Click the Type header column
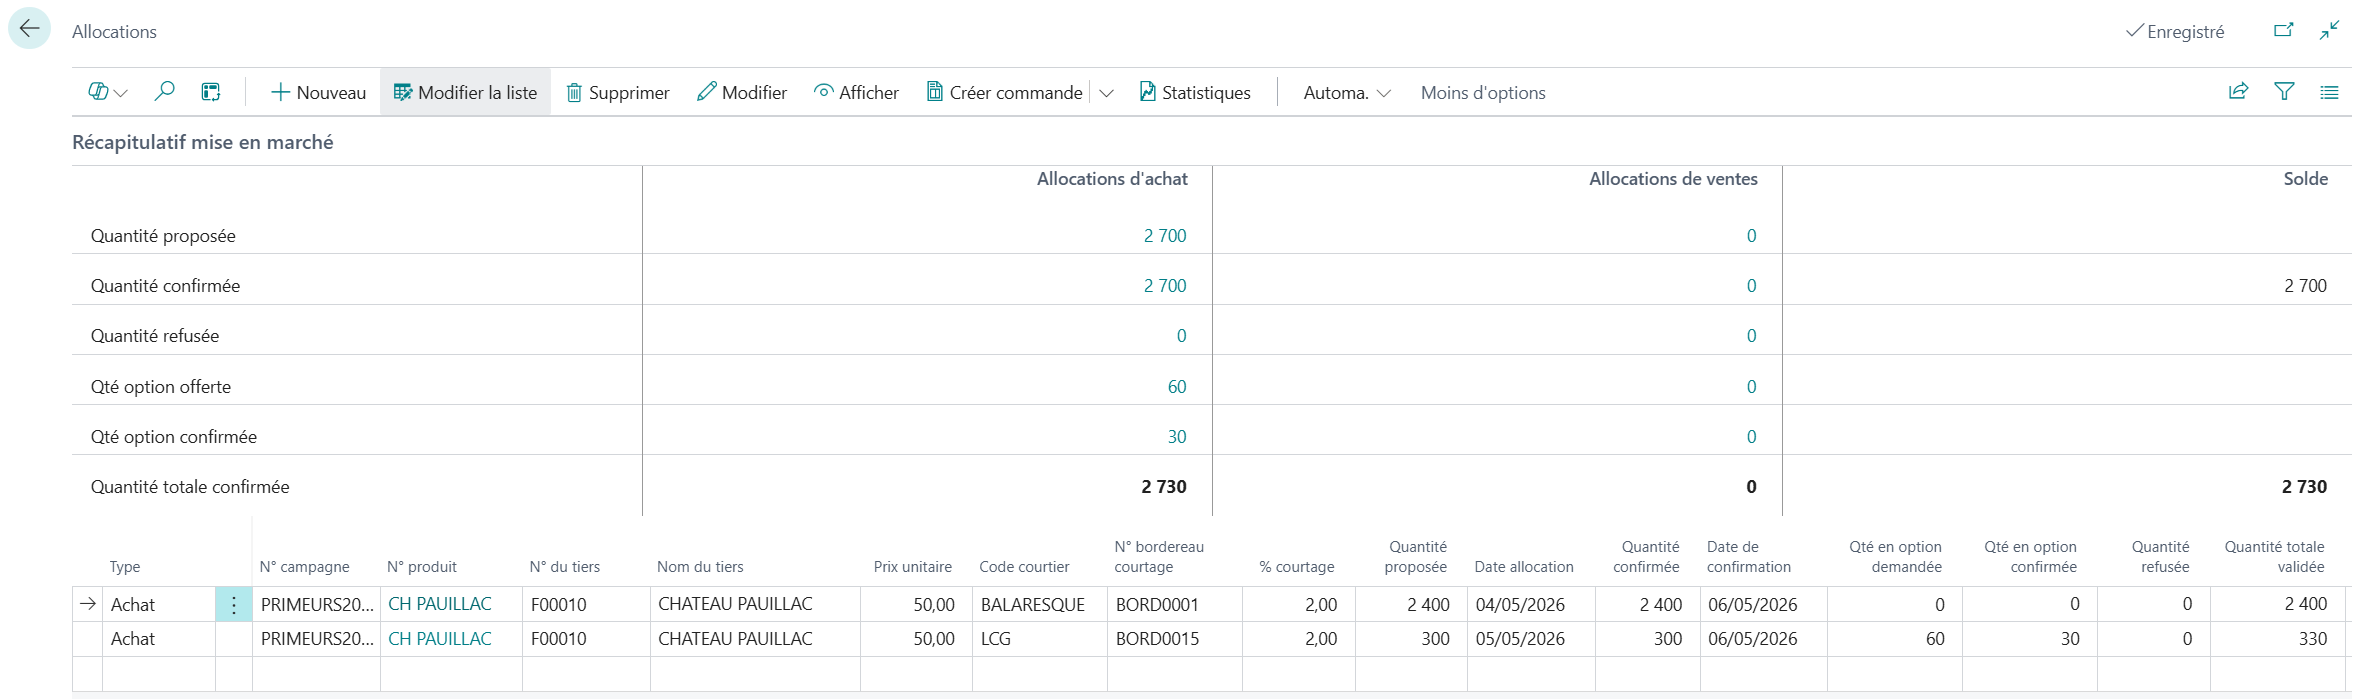The height and width of the screenshot is (699, 2375). tap(125, 567)
